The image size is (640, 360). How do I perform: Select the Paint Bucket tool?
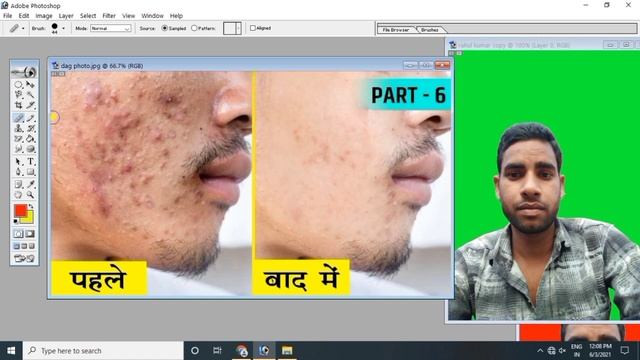tap(31, 139)
